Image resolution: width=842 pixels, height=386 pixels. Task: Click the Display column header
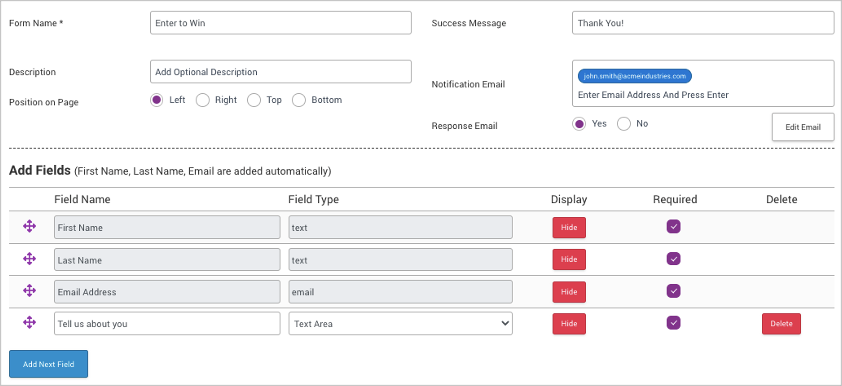(x=569, y=200)
